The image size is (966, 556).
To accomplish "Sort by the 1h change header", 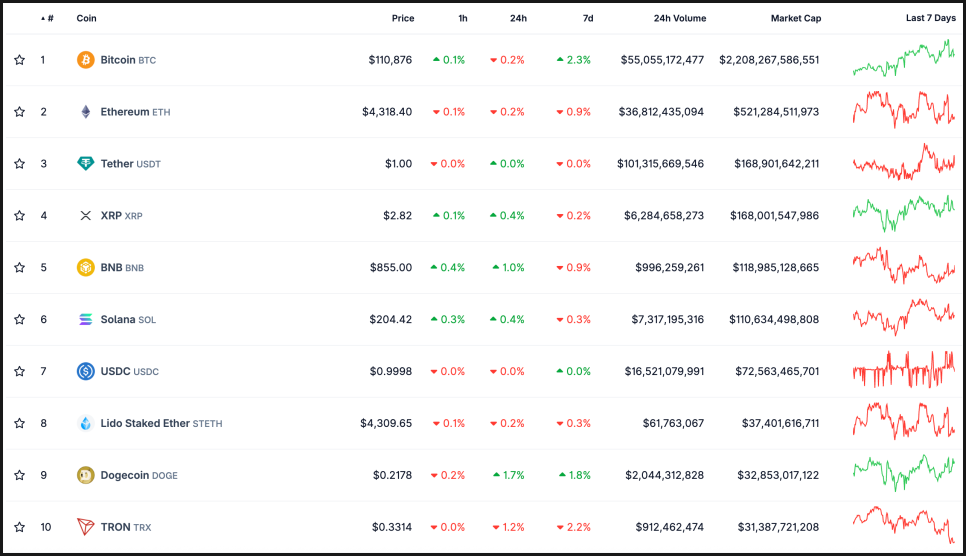I will pyautogui.click(x=463, y=18).
